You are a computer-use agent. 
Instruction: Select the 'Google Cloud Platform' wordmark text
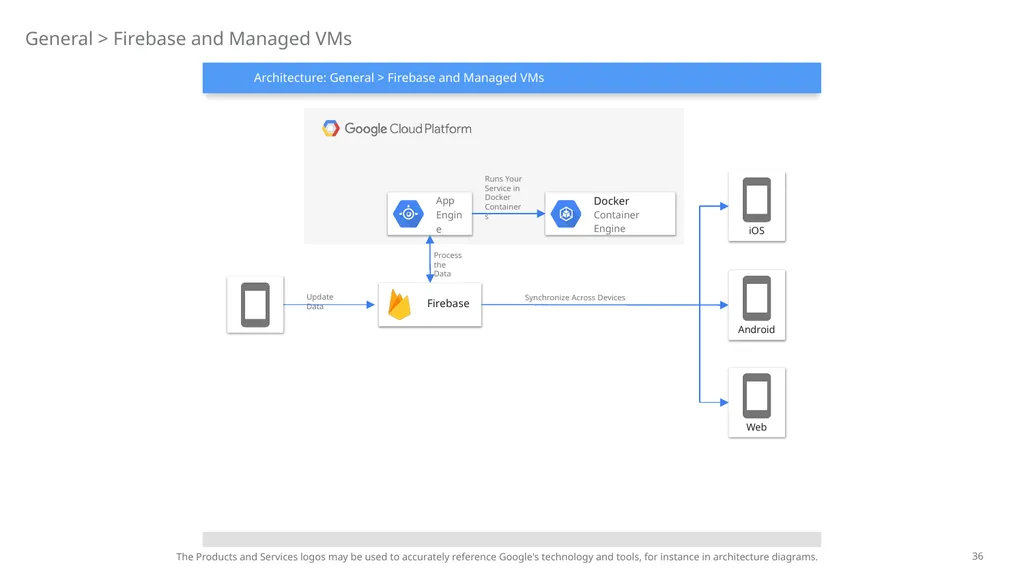(x=408, y=129)
